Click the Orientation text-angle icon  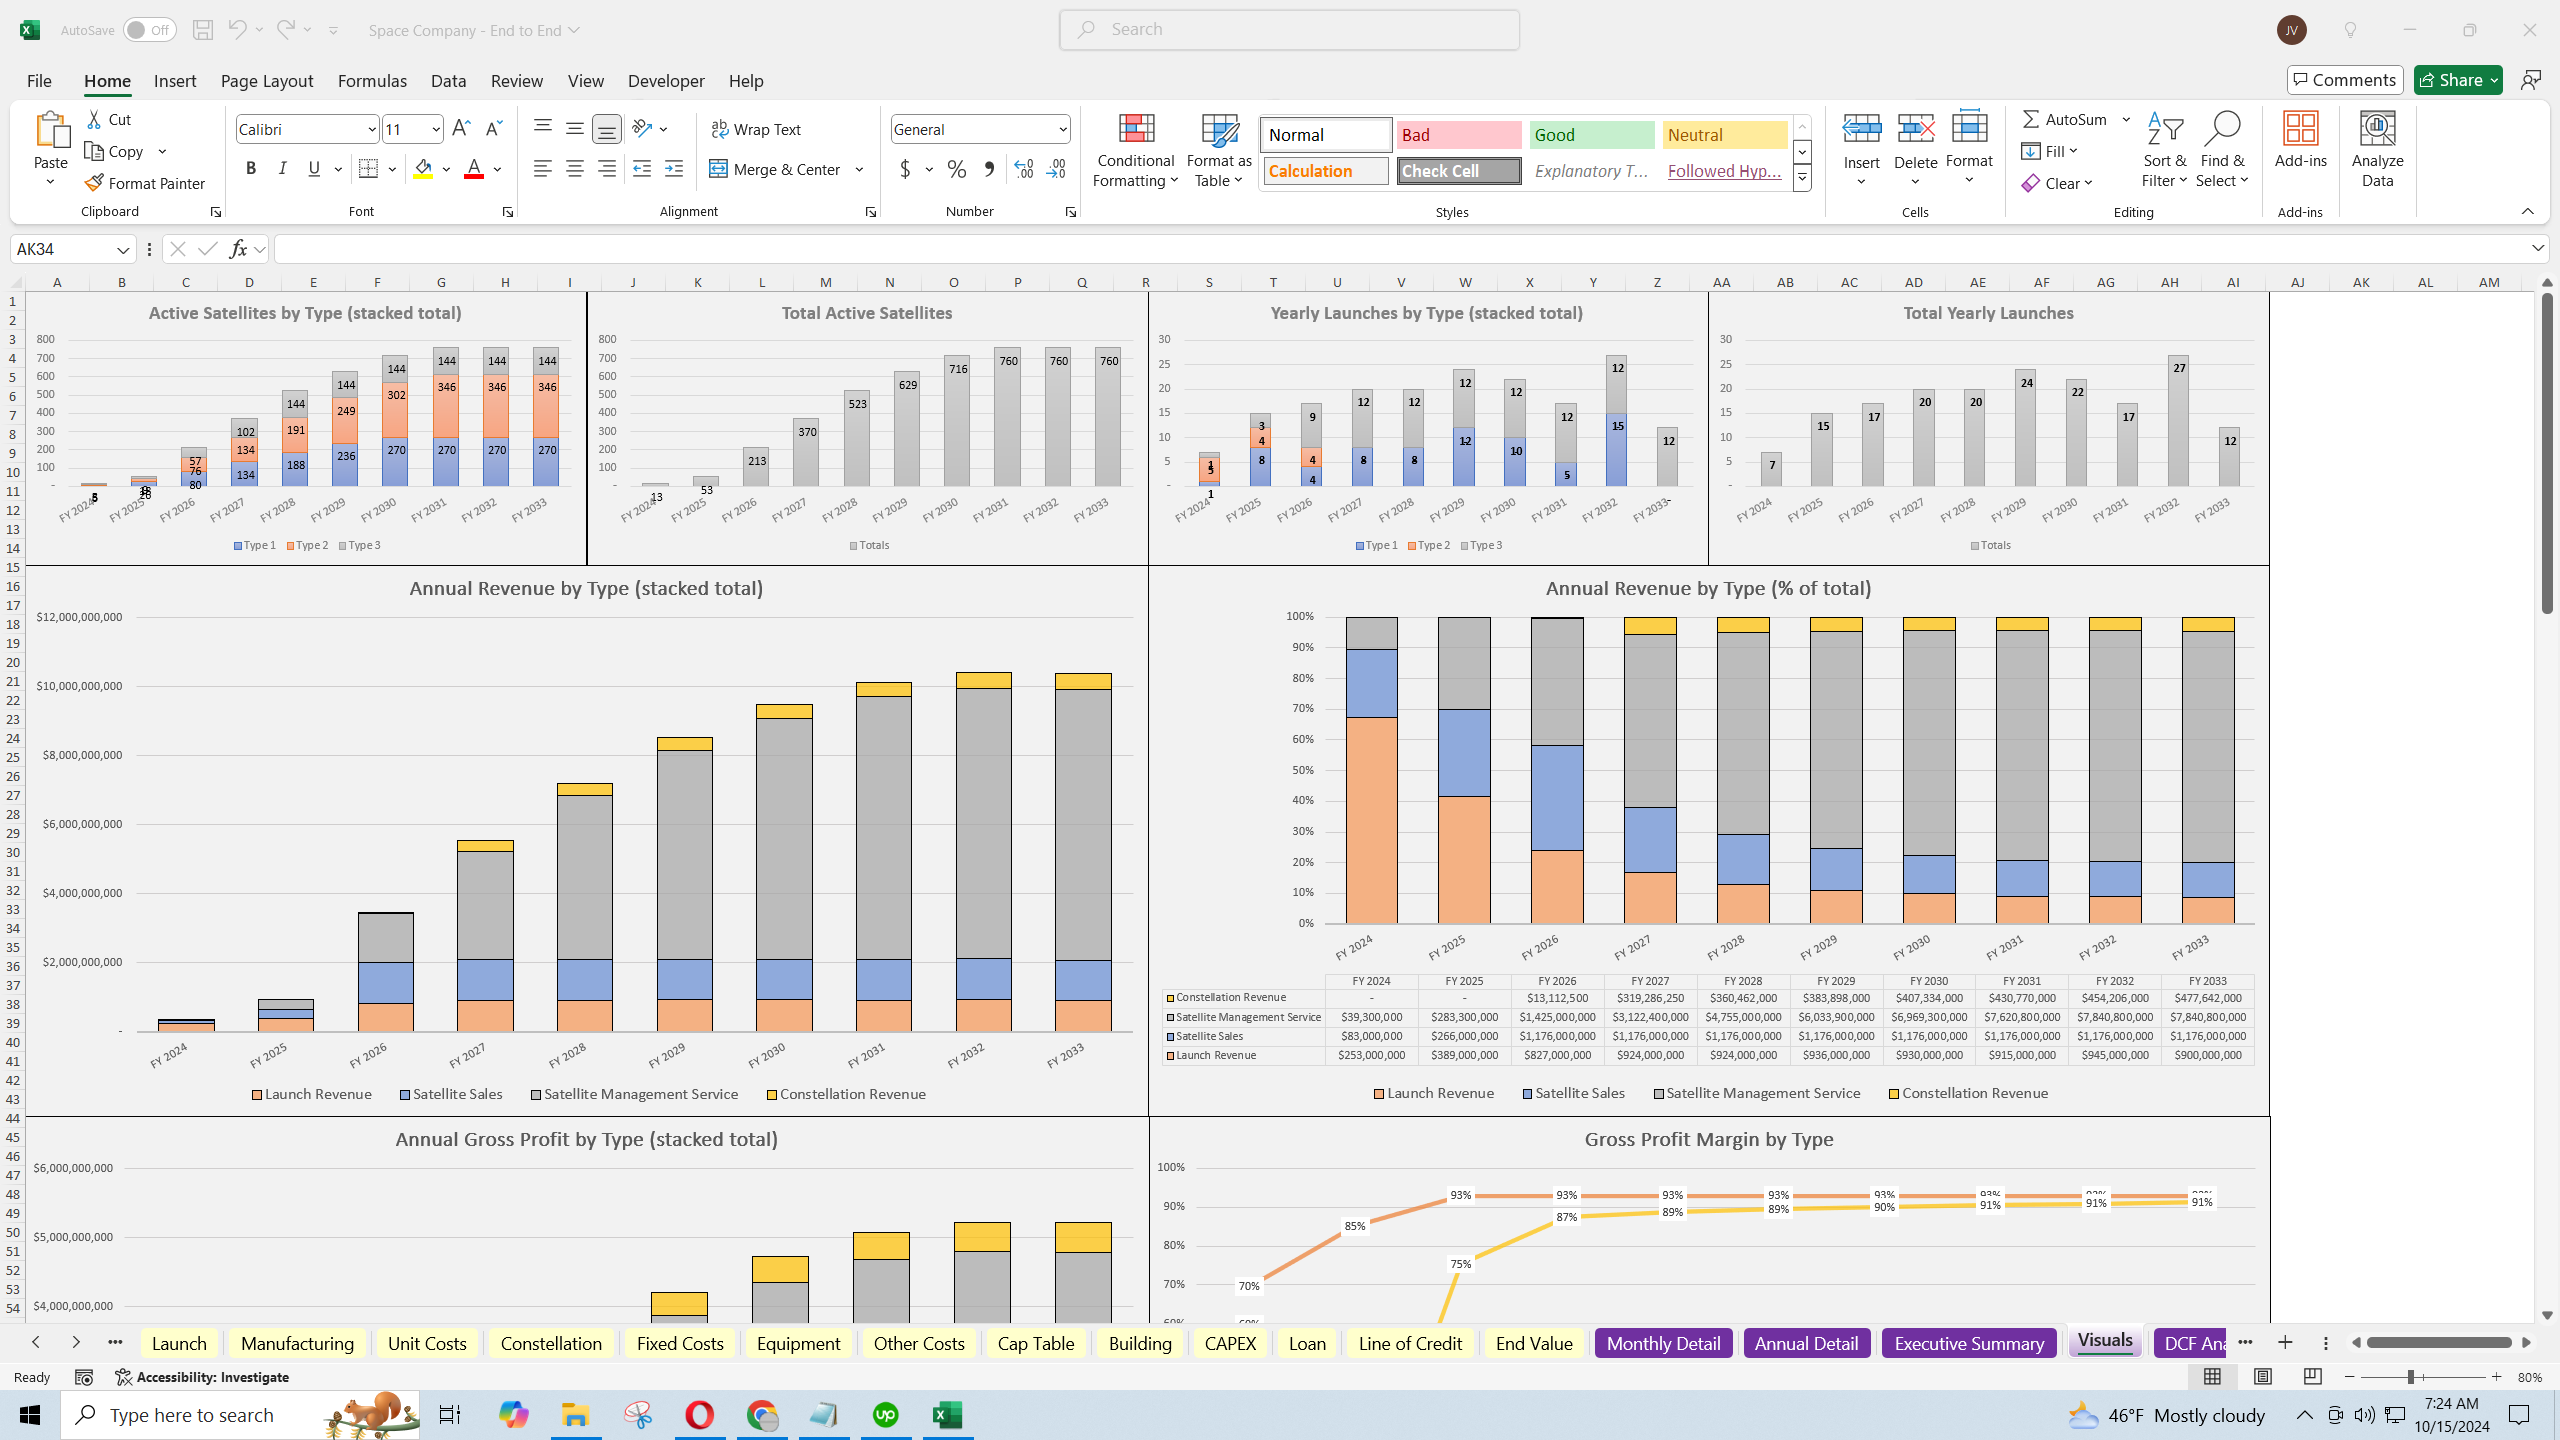coord(643,128)
